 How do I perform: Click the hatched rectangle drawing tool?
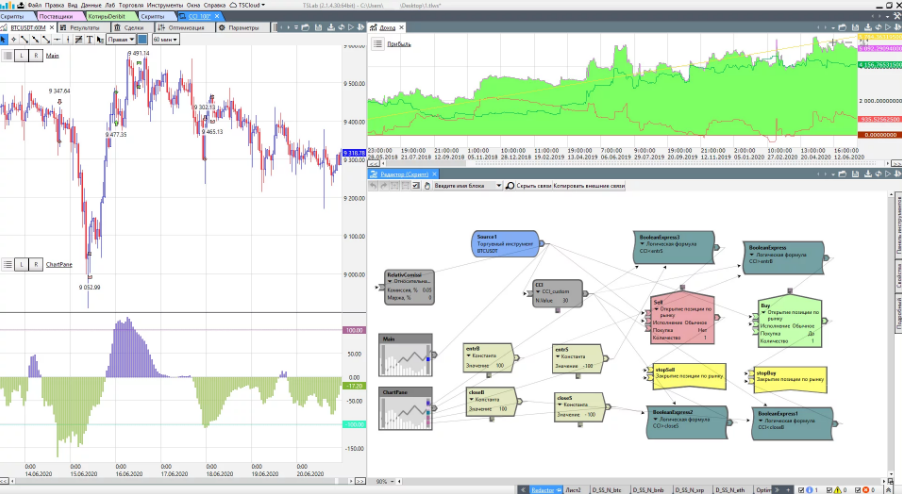(x=79, y=39)
